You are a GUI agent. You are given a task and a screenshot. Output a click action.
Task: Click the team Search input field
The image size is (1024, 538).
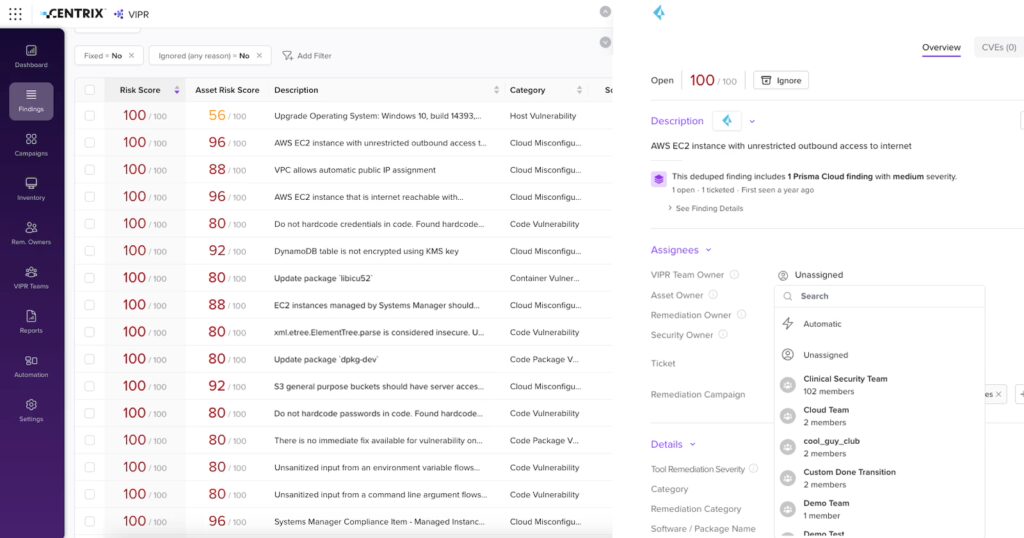tap(880, 296)
